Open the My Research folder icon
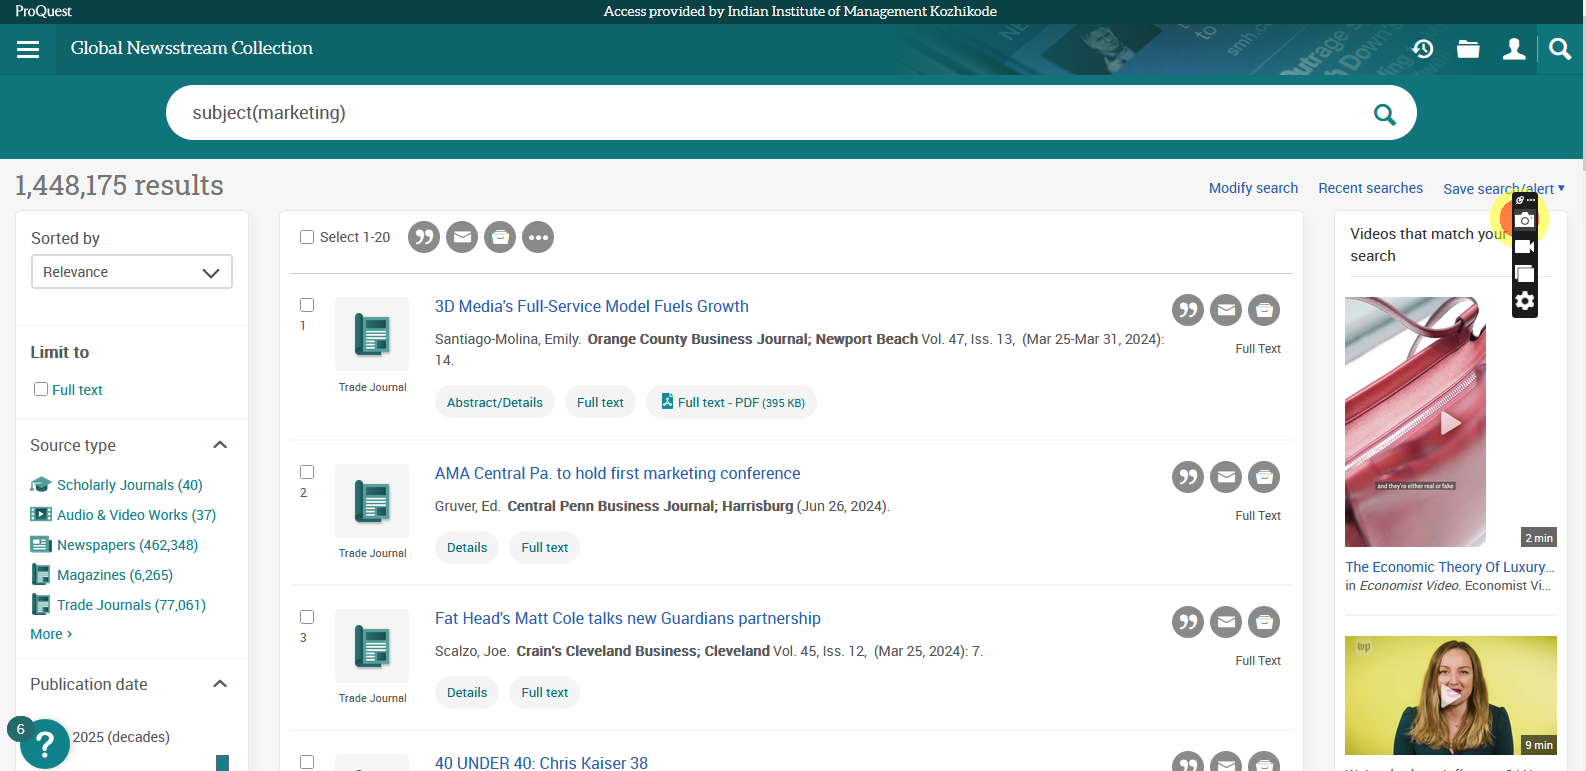The height and width of the screenshot is (771, 1586). pos(1468,49)
